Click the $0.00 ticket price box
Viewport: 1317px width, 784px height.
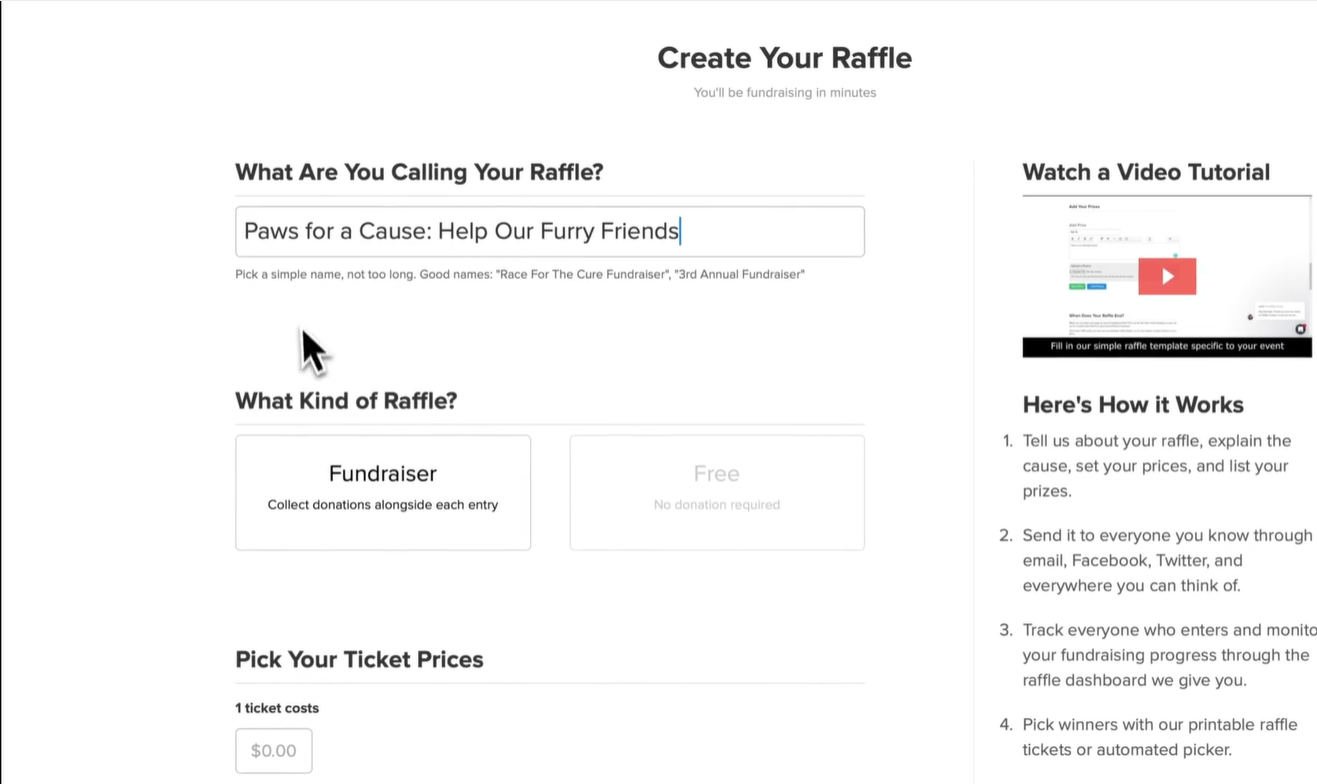tap(273, 750)
